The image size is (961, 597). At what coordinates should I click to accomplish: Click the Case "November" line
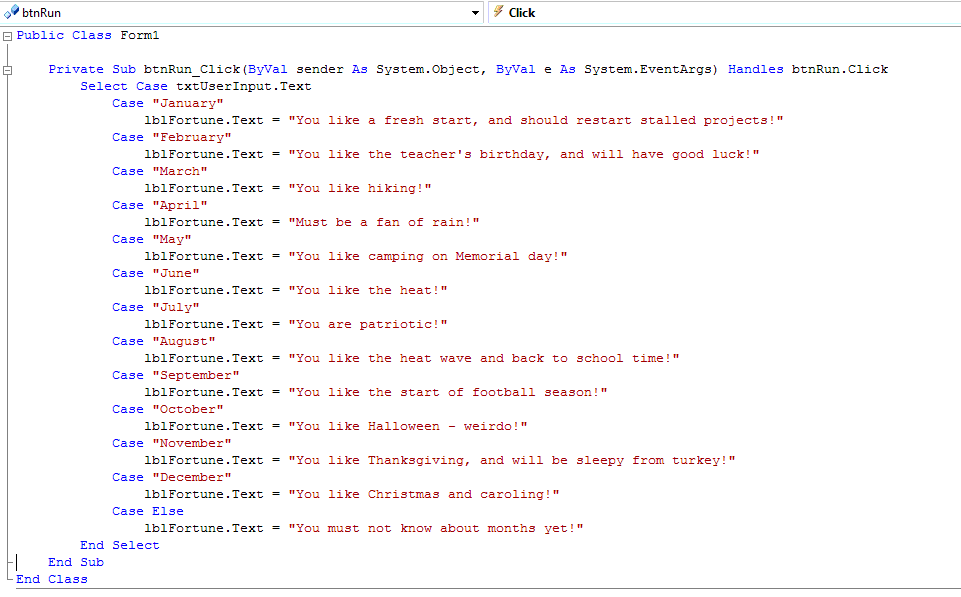point(172,444)
